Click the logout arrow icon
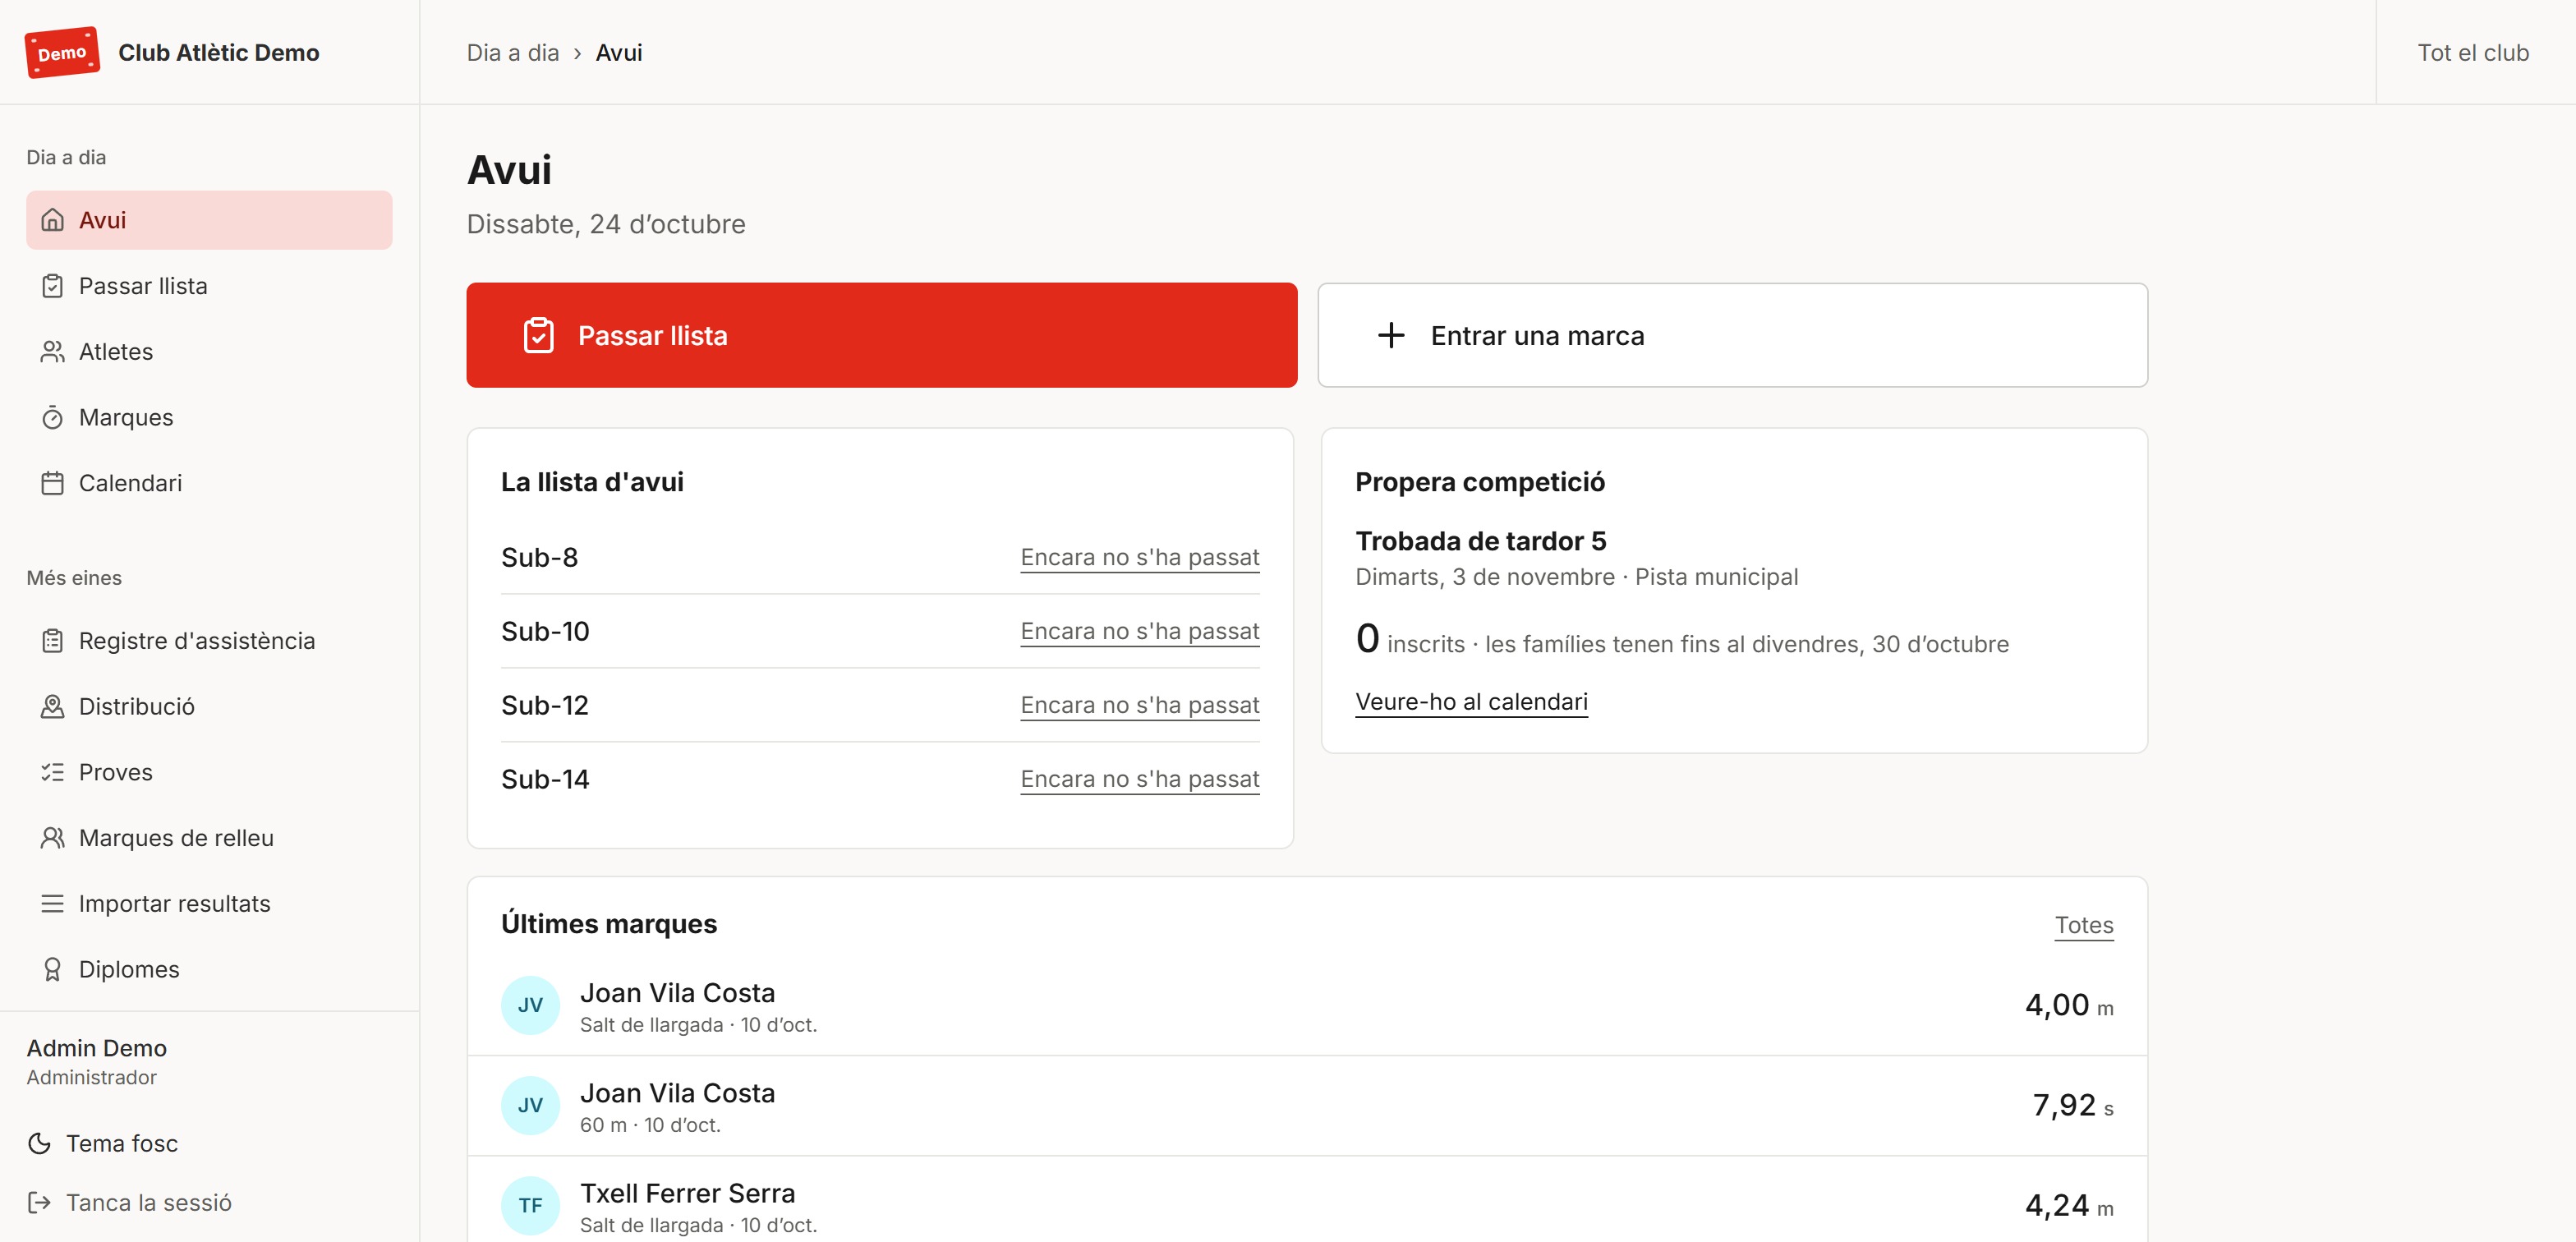2576x1242 pixels. (x=39, y=1202)
